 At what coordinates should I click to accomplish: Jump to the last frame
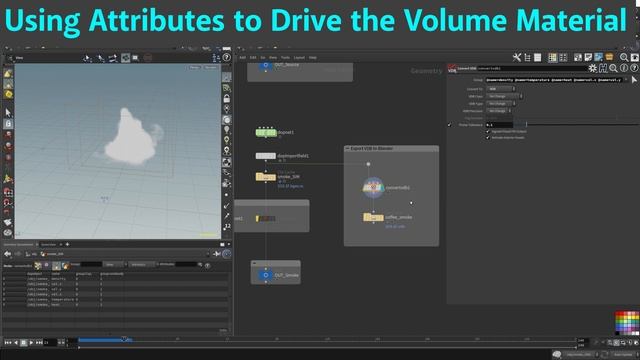pyautogui.click(x=39, y=342)
